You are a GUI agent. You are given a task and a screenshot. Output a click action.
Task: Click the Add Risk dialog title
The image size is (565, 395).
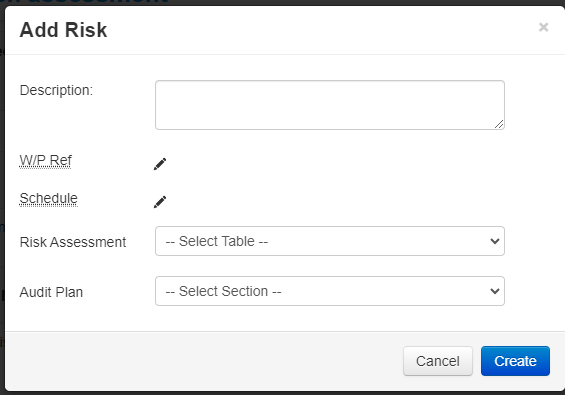click(63, 30)
